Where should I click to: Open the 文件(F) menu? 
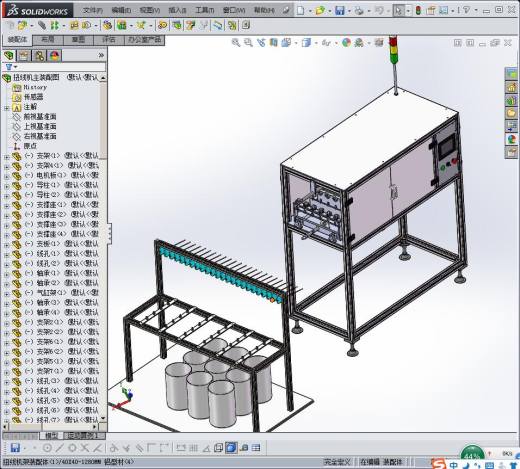click(x=92, y=10)
